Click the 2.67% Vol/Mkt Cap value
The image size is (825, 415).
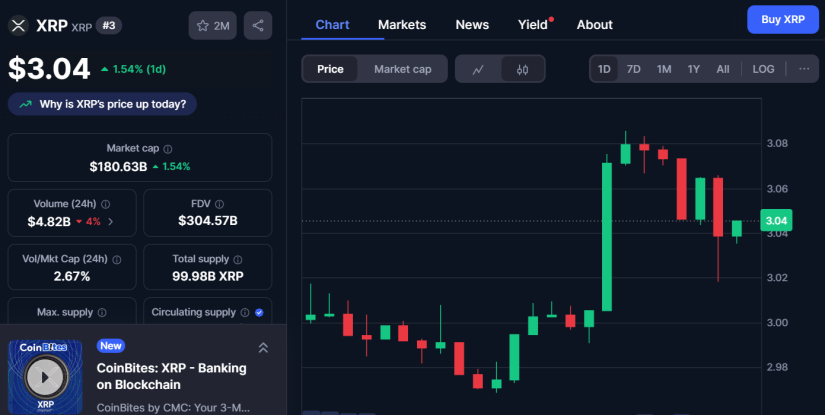pyautogui.click(x=72, y=276)
